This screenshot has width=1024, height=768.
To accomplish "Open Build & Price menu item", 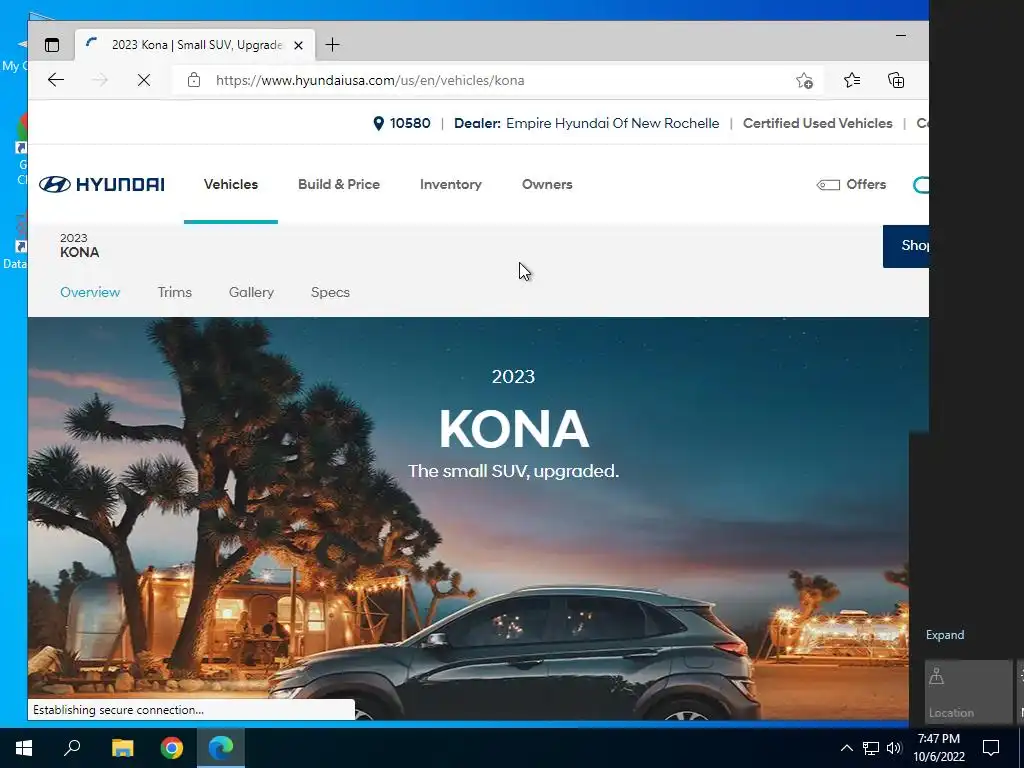I will click(x=339, y=184).
